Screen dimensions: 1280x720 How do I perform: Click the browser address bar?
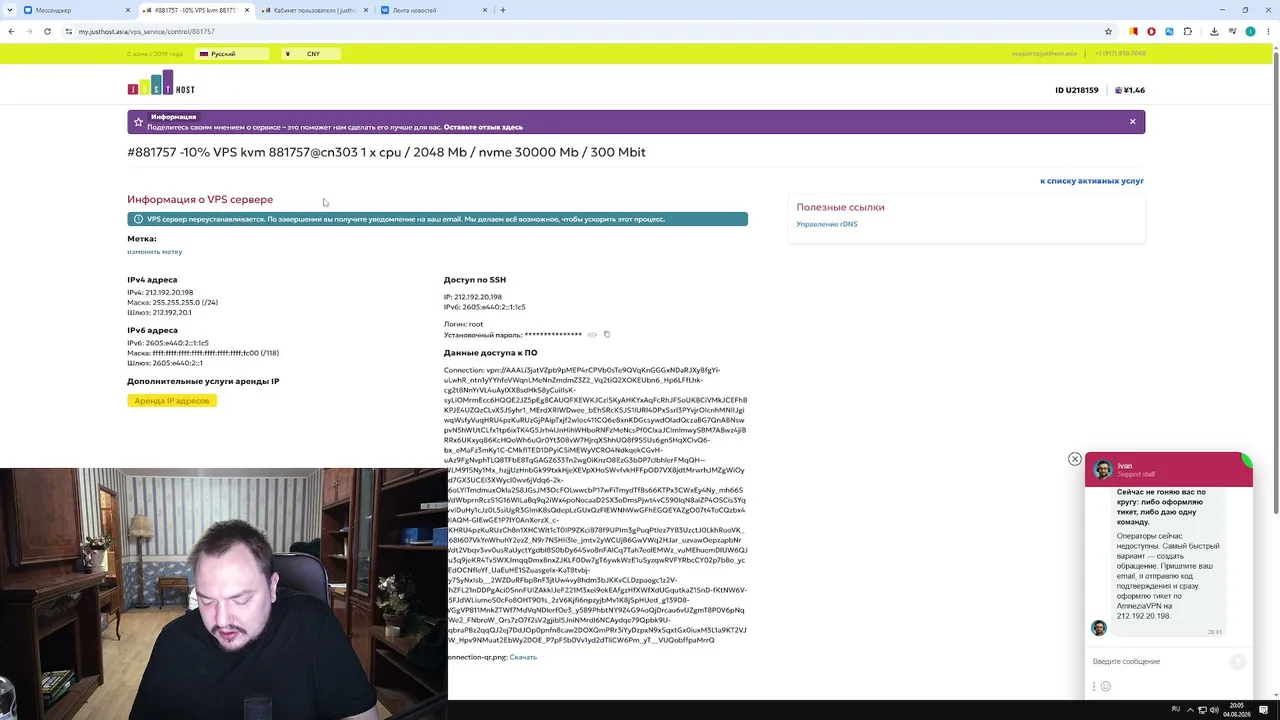pyautogui.click(x=580, y=31)
